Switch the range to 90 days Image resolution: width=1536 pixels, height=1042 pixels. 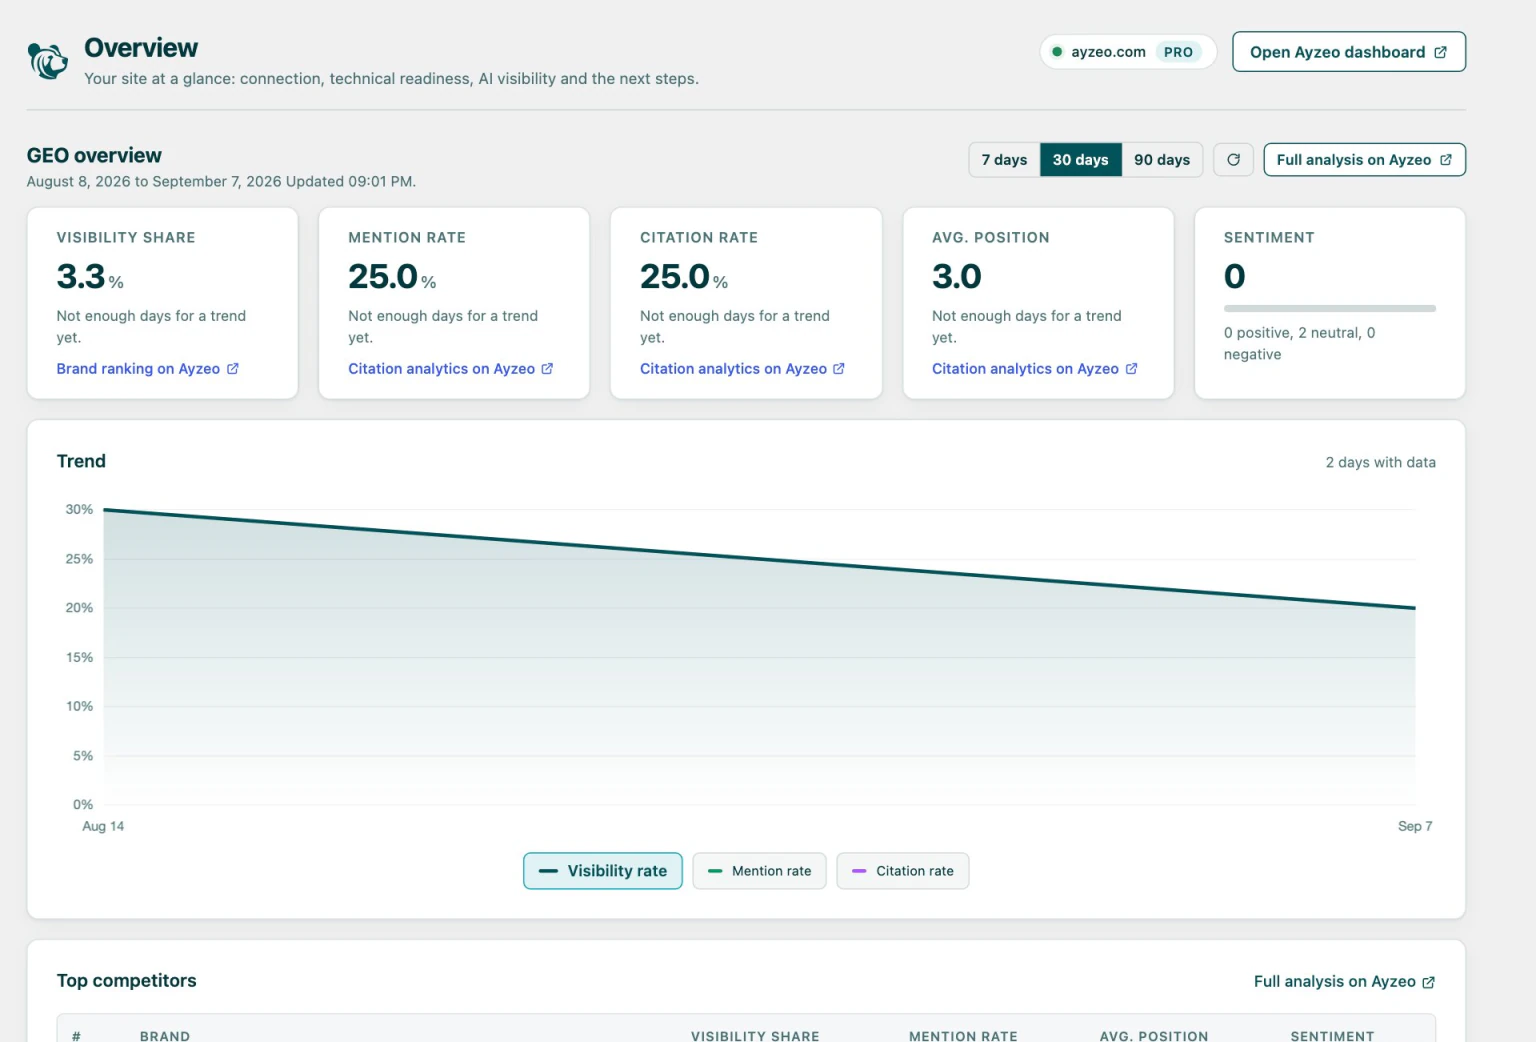coord(1162,160)
